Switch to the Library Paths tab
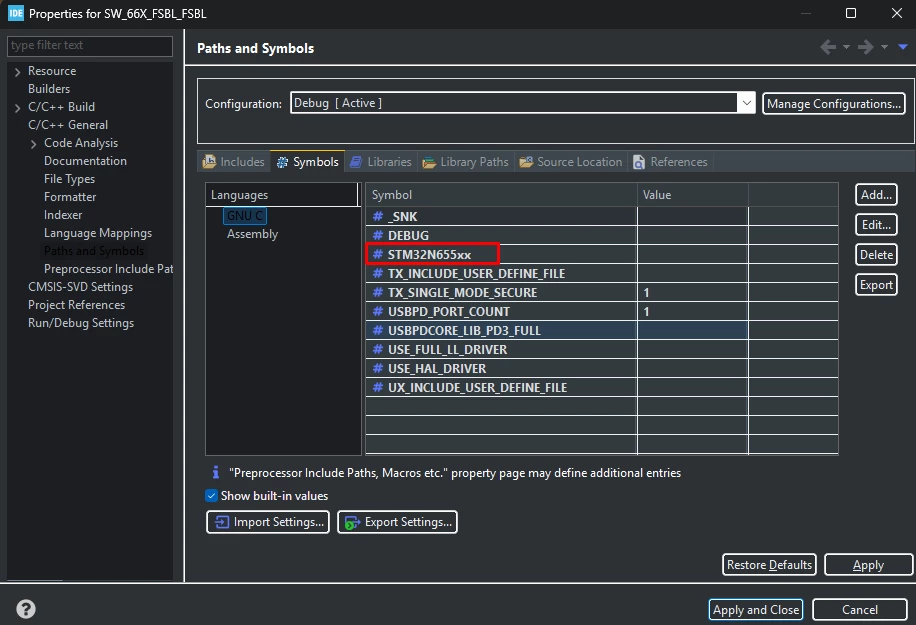916x625 pixels. point(466,162)
